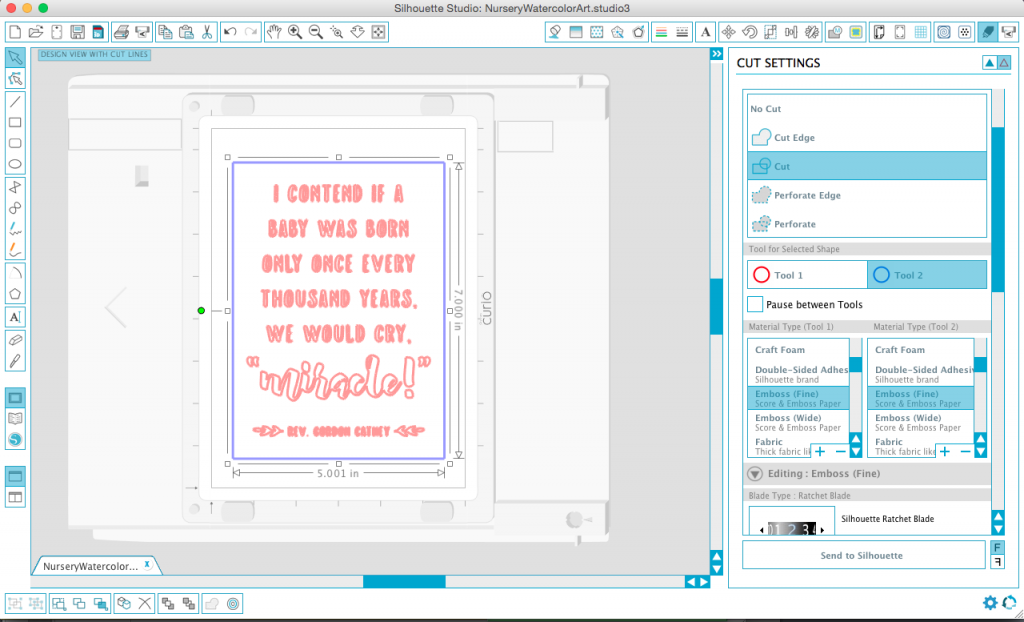Select the Knife tool
Viewport: 1024px width, 622px height.
coord(15,361)
